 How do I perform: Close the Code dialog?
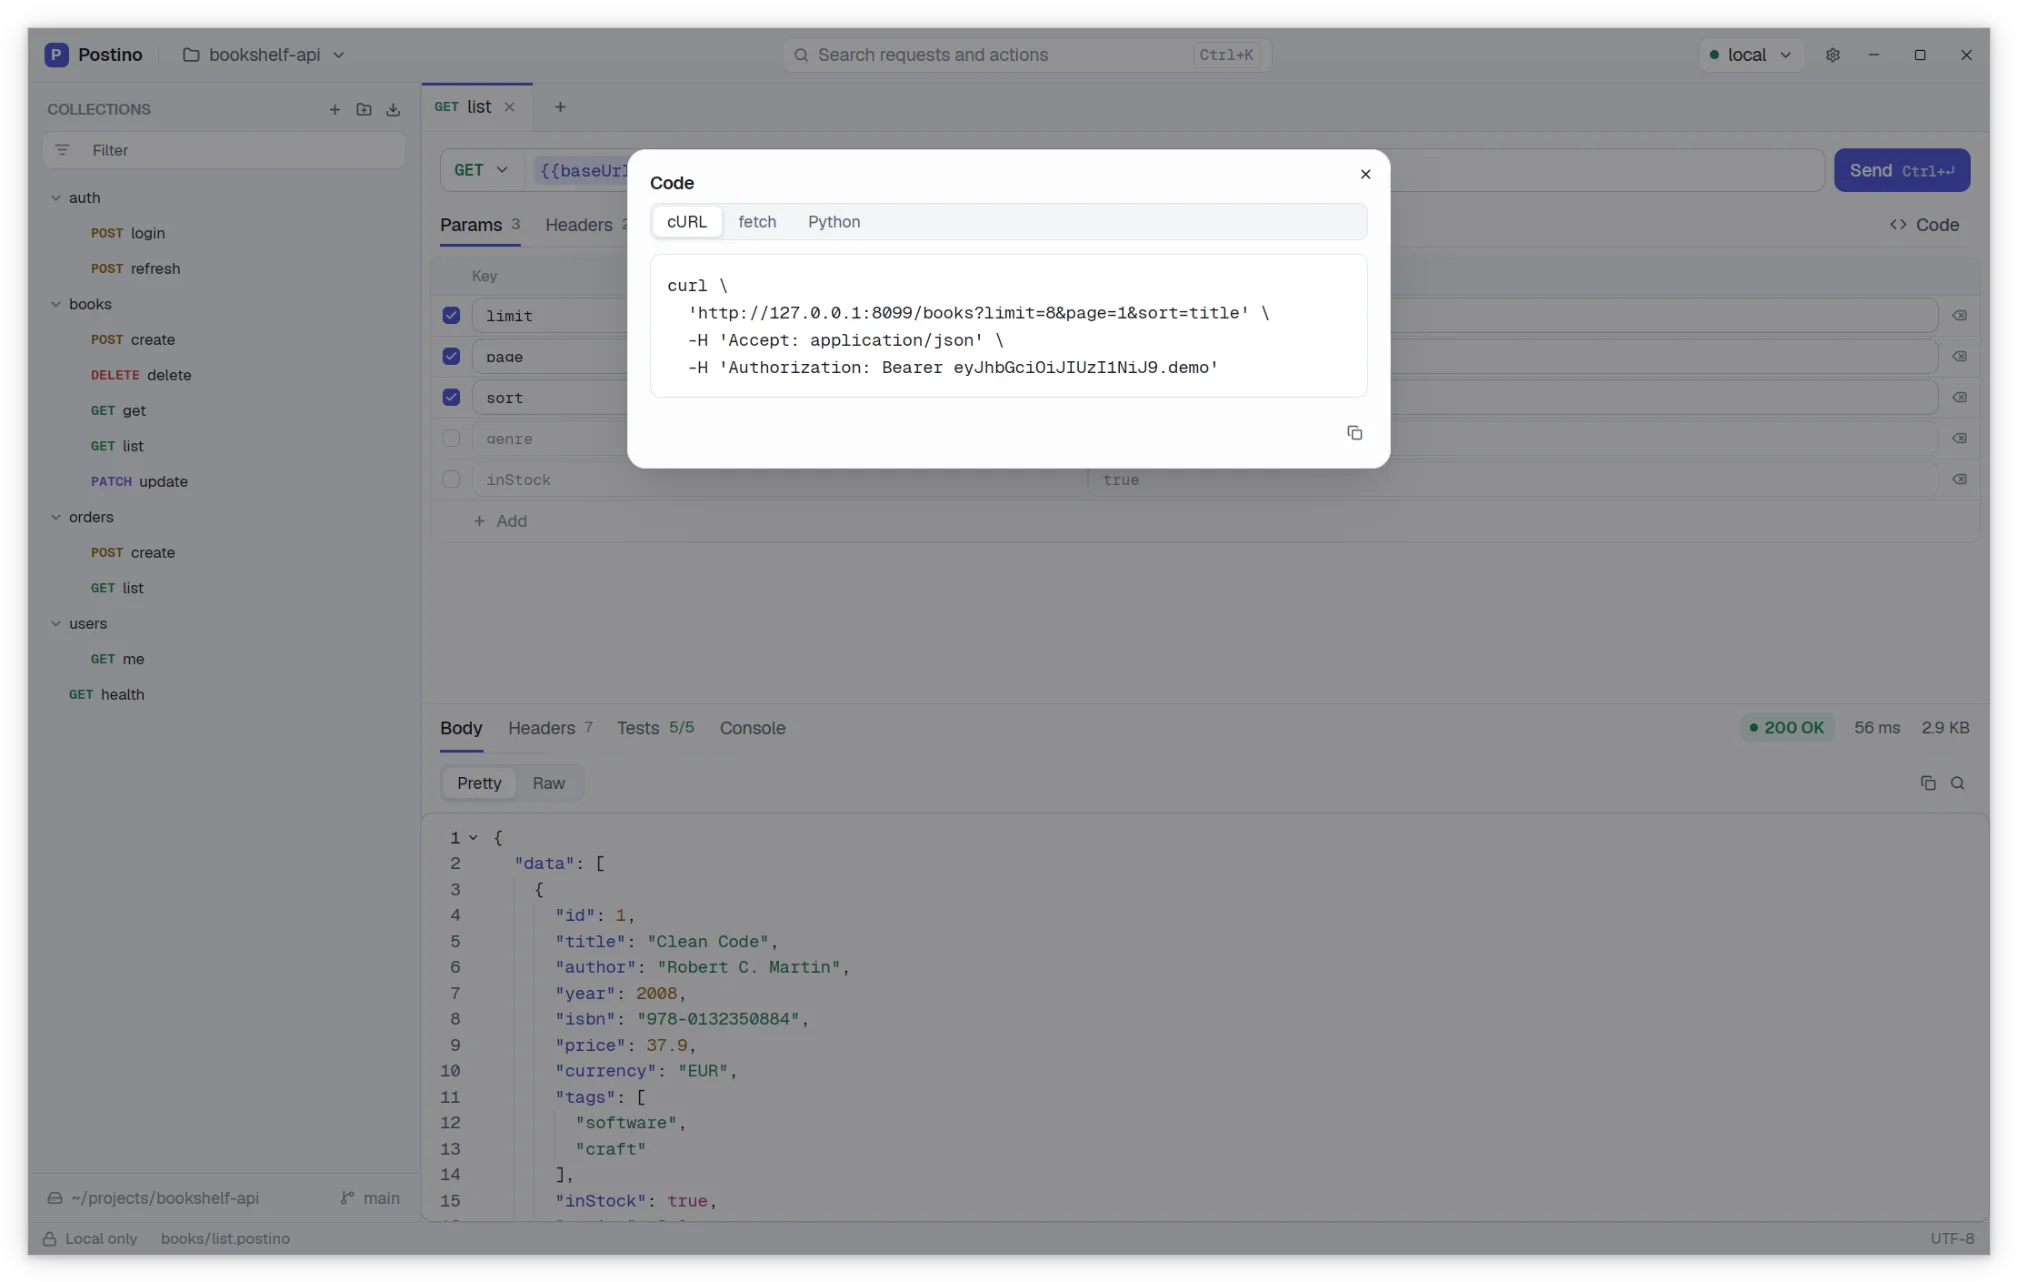(x=1365, y=174)
